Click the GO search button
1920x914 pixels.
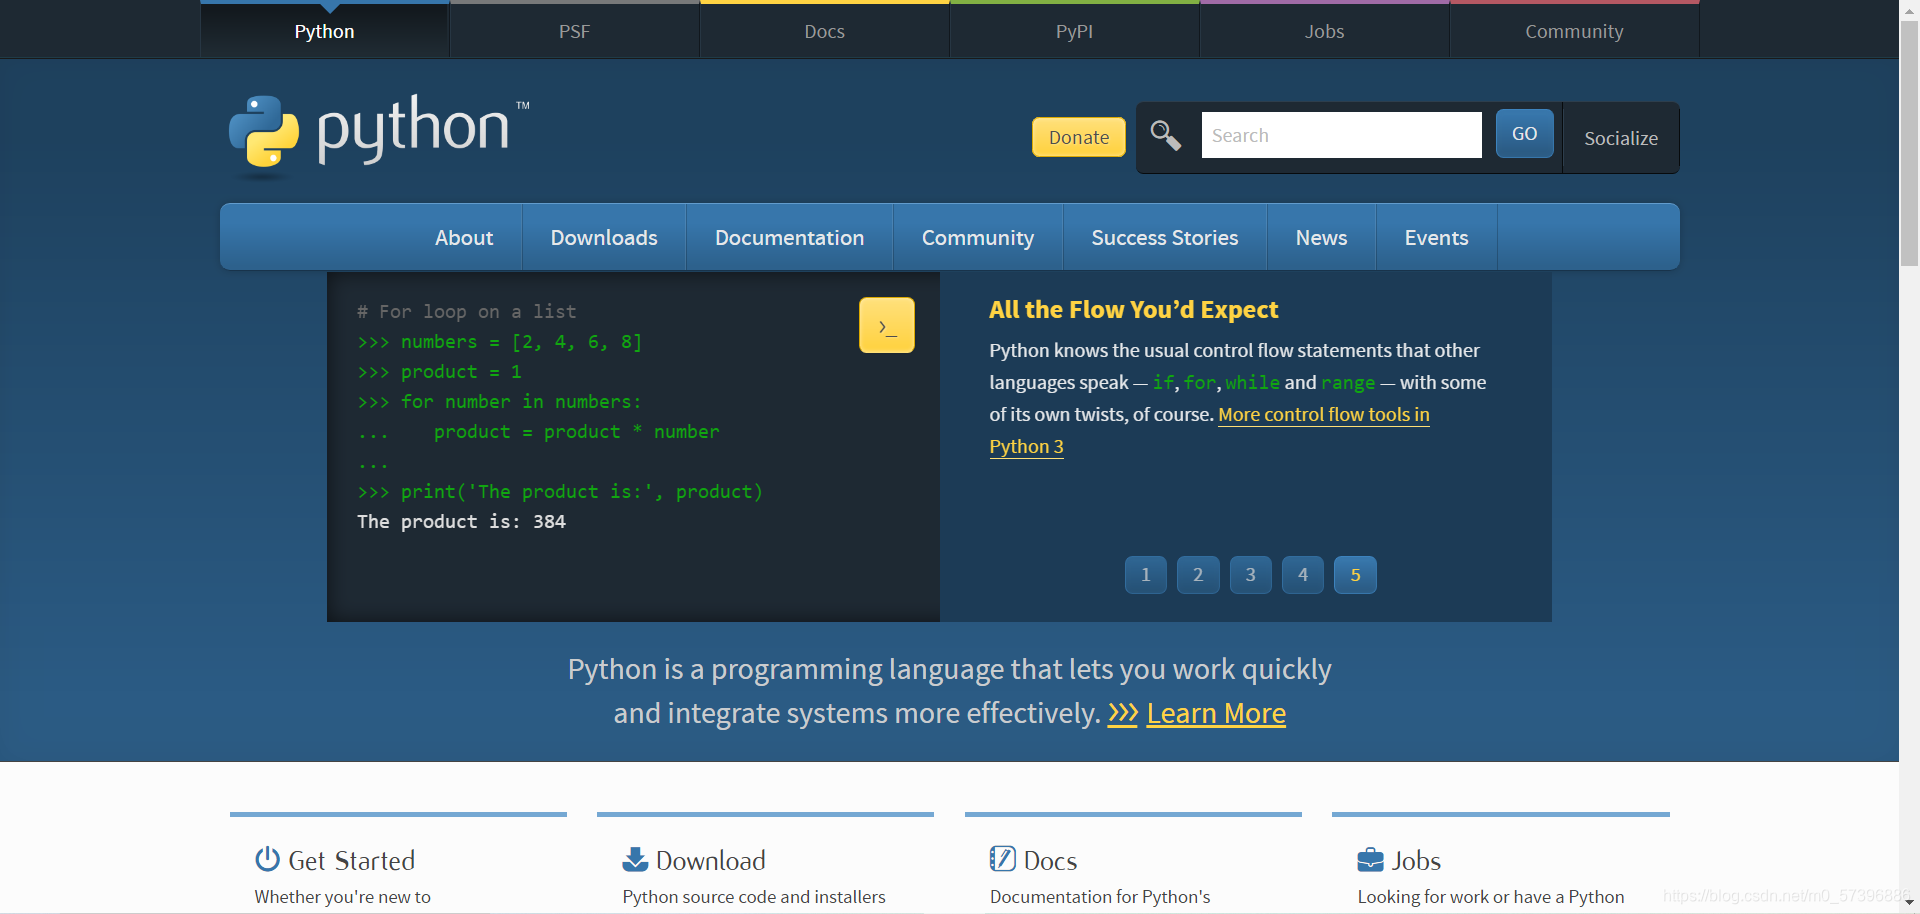[x=1524, y=134]
